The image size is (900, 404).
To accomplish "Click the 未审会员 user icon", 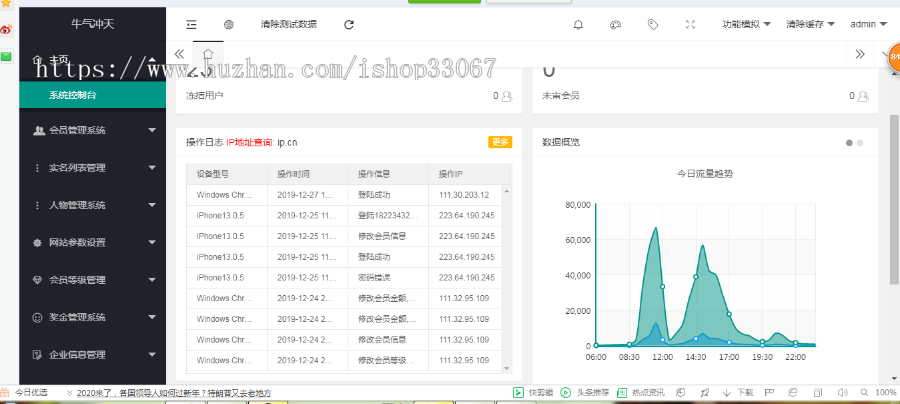I will [x=863, y=96].
